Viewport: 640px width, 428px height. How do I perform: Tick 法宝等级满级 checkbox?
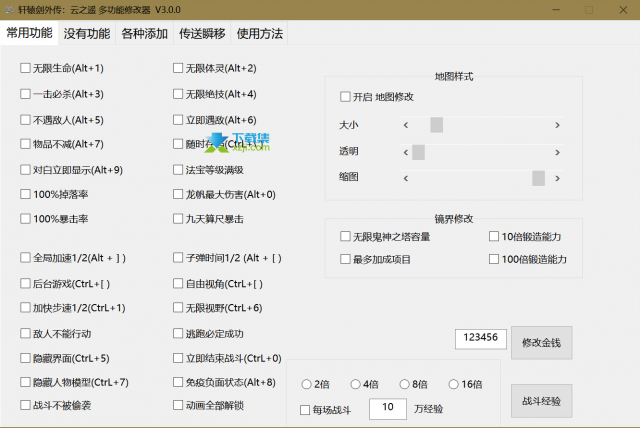pos(178,170)
